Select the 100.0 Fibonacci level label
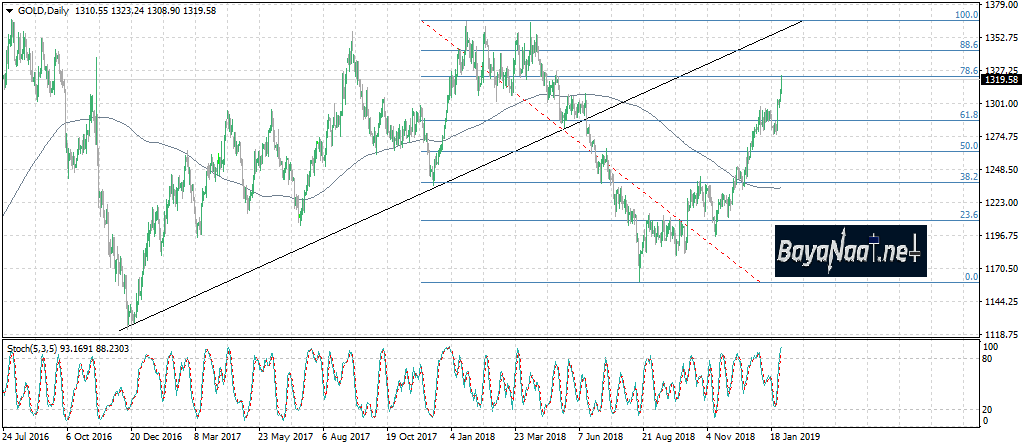 tap(966, 15)
